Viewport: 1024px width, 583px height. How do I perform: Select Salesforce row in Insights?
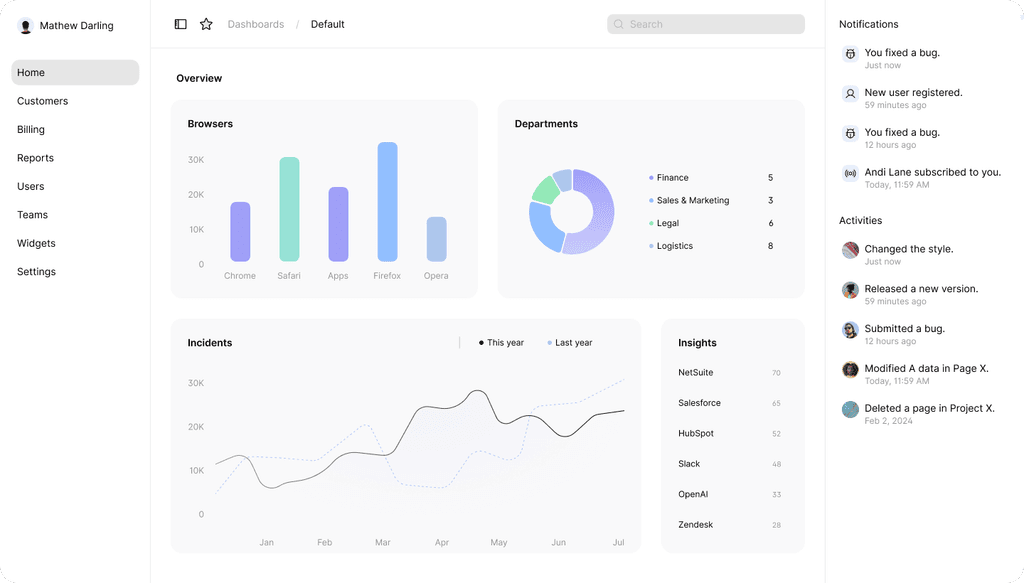coord(700,403)
